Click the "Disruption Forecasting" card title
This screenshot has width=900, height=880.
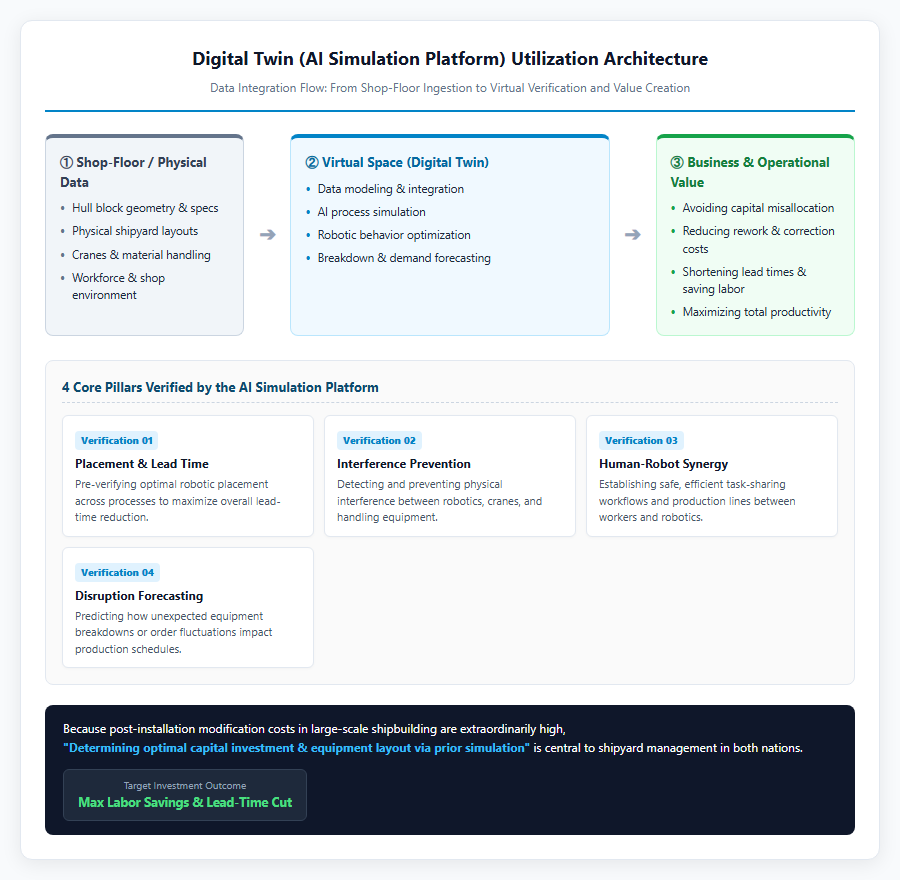[139, 596]
